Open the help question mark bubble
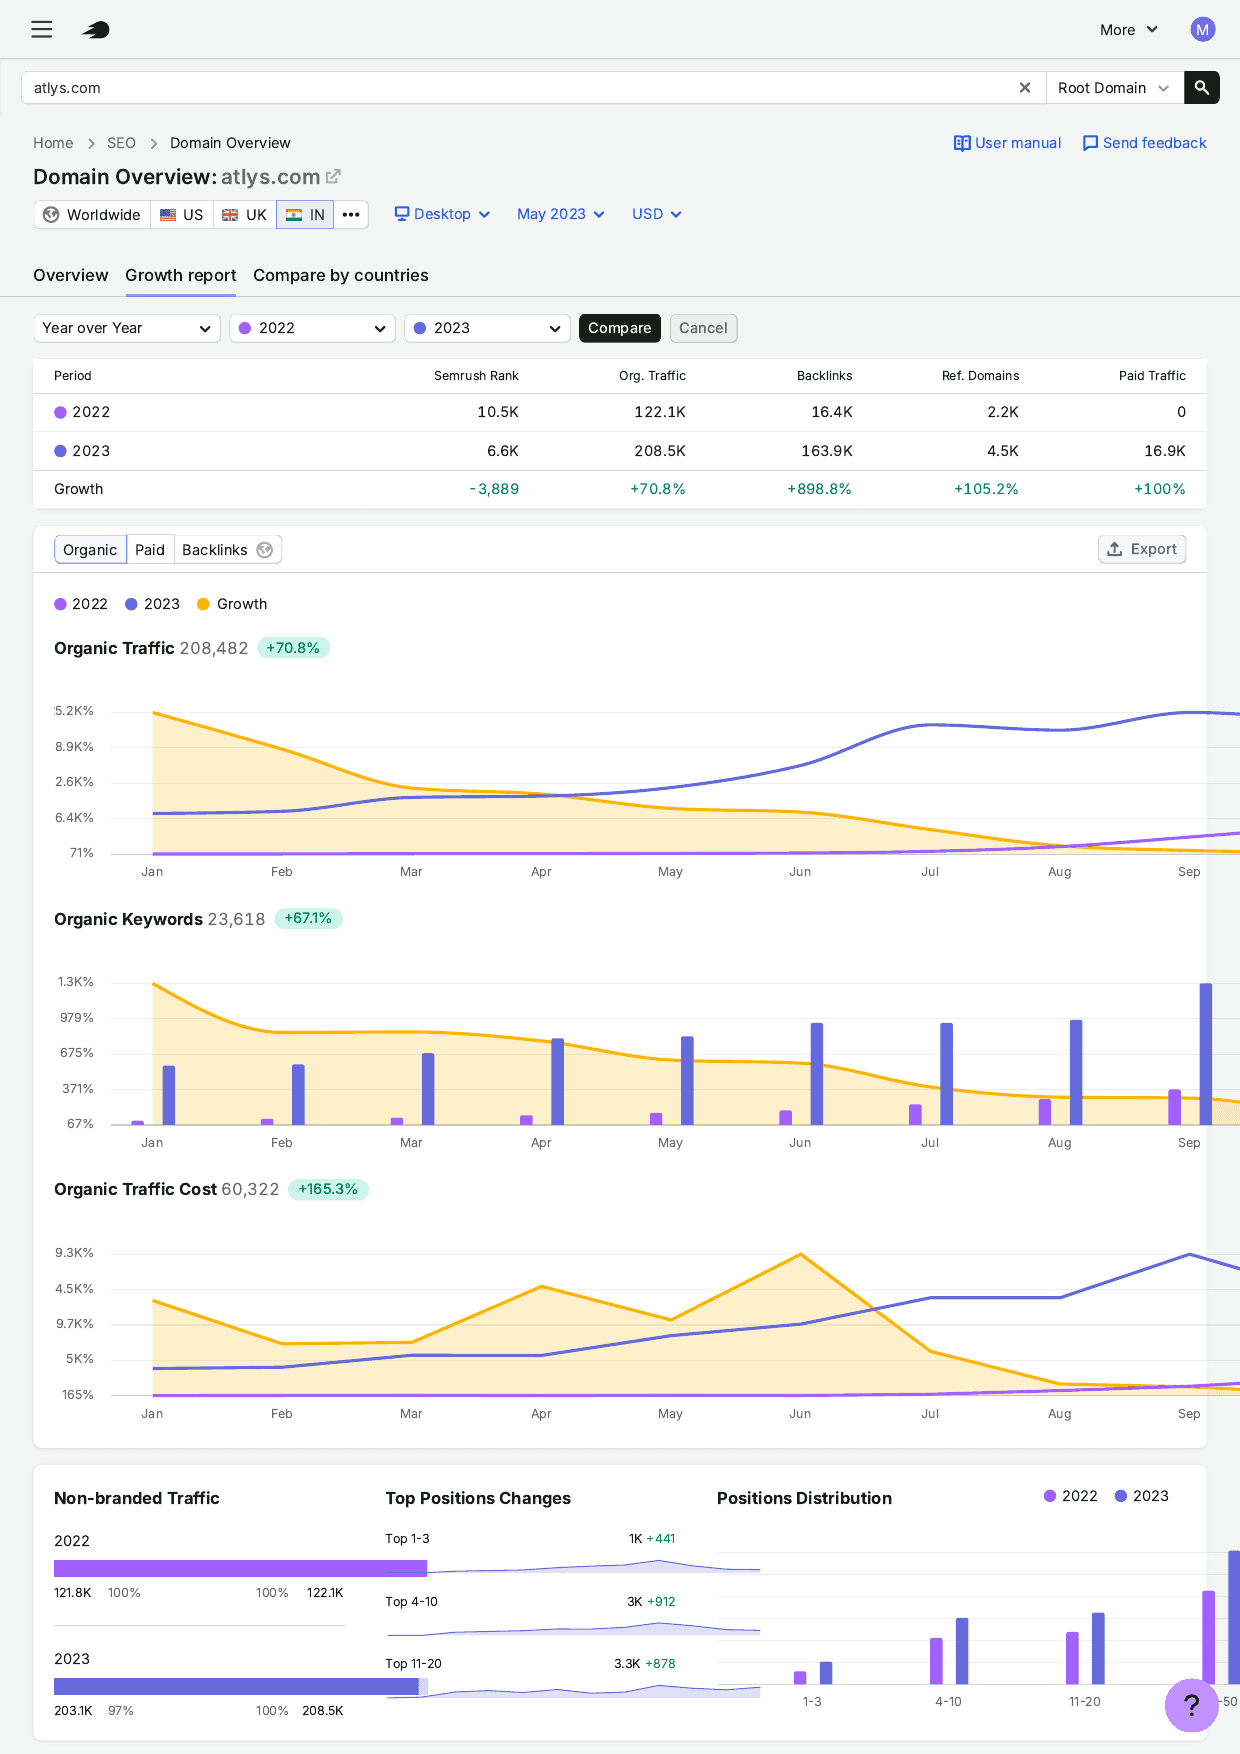This screenshot has height=1754, width=1240. [1191, 1705]
